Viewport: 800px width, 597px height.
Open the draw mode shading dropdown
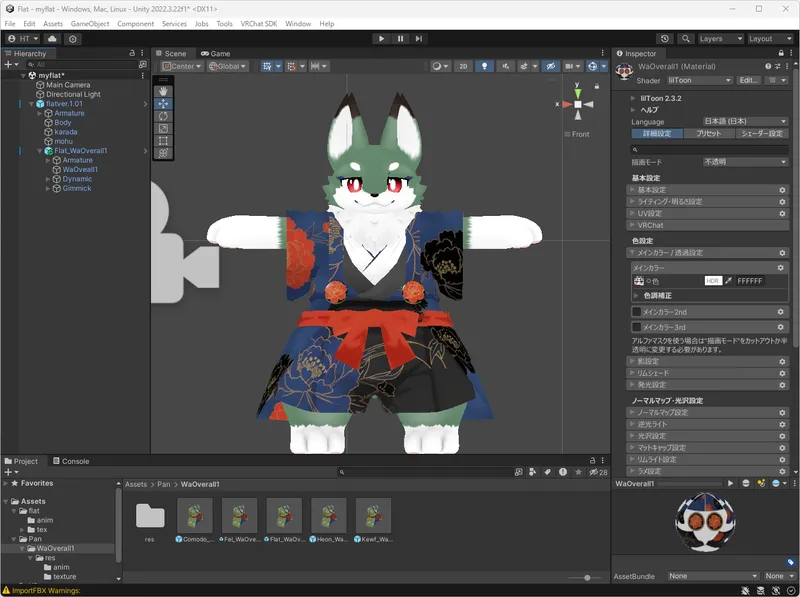(440, 66)
